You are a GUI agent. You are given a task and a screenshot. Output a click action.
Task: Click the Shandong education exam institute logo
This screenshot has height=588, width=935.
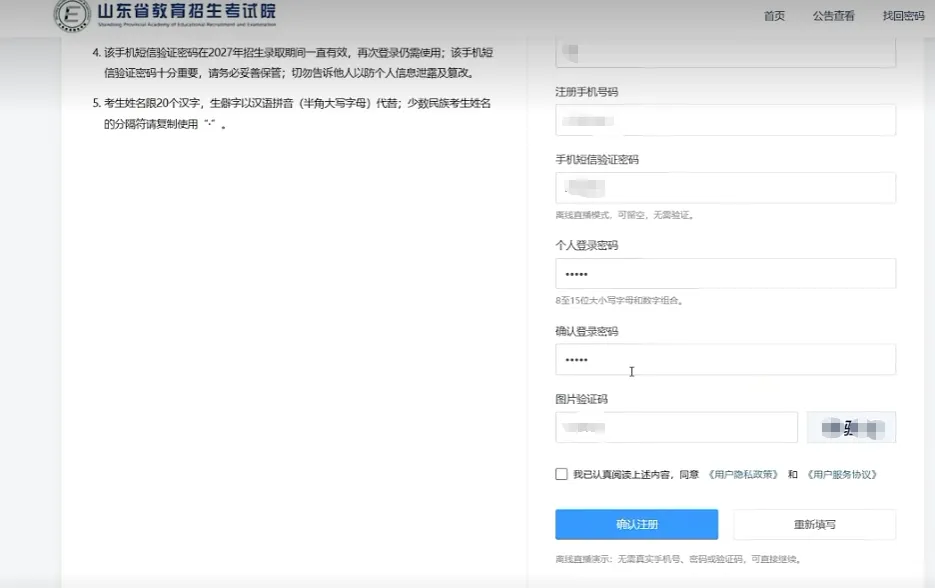165,15
